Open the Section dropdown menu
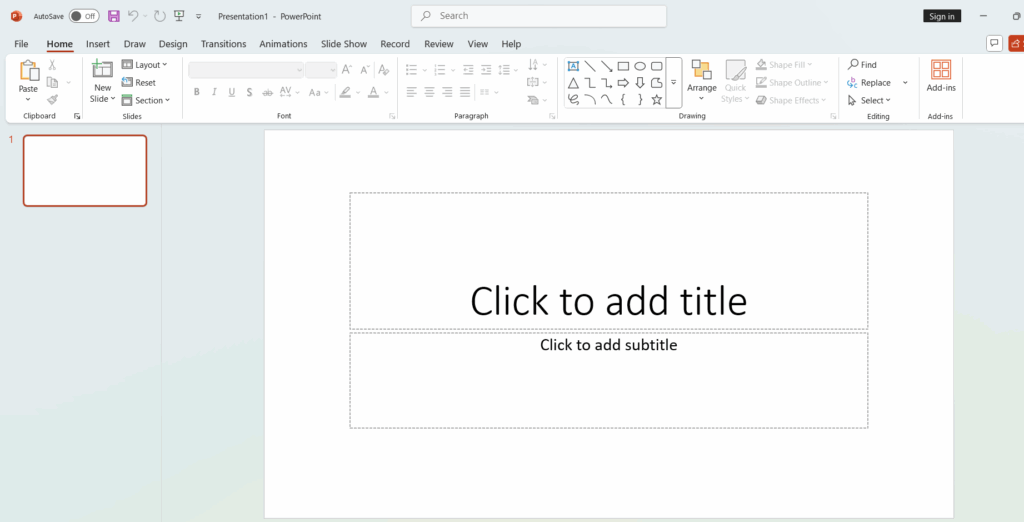Image resolution: width=1024 pixels, height=522 pixels. click(146, 100)
